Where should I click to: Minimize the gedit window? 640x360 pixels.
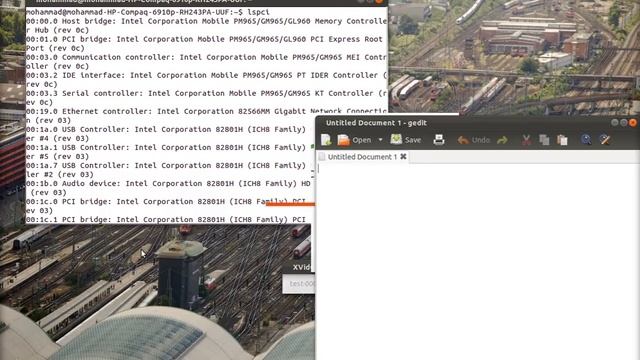point(615,122)
